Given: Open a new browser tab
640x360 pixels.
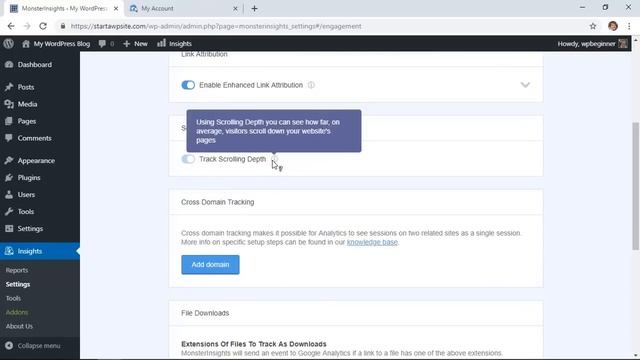Looking at the screenshot, I should click(254, 9).
